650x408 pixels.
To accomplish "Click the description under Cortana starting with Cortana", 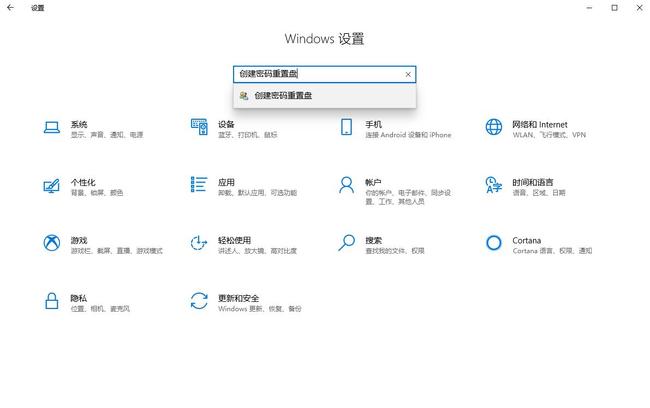I will pyautogui.click(x=552, y=251).
